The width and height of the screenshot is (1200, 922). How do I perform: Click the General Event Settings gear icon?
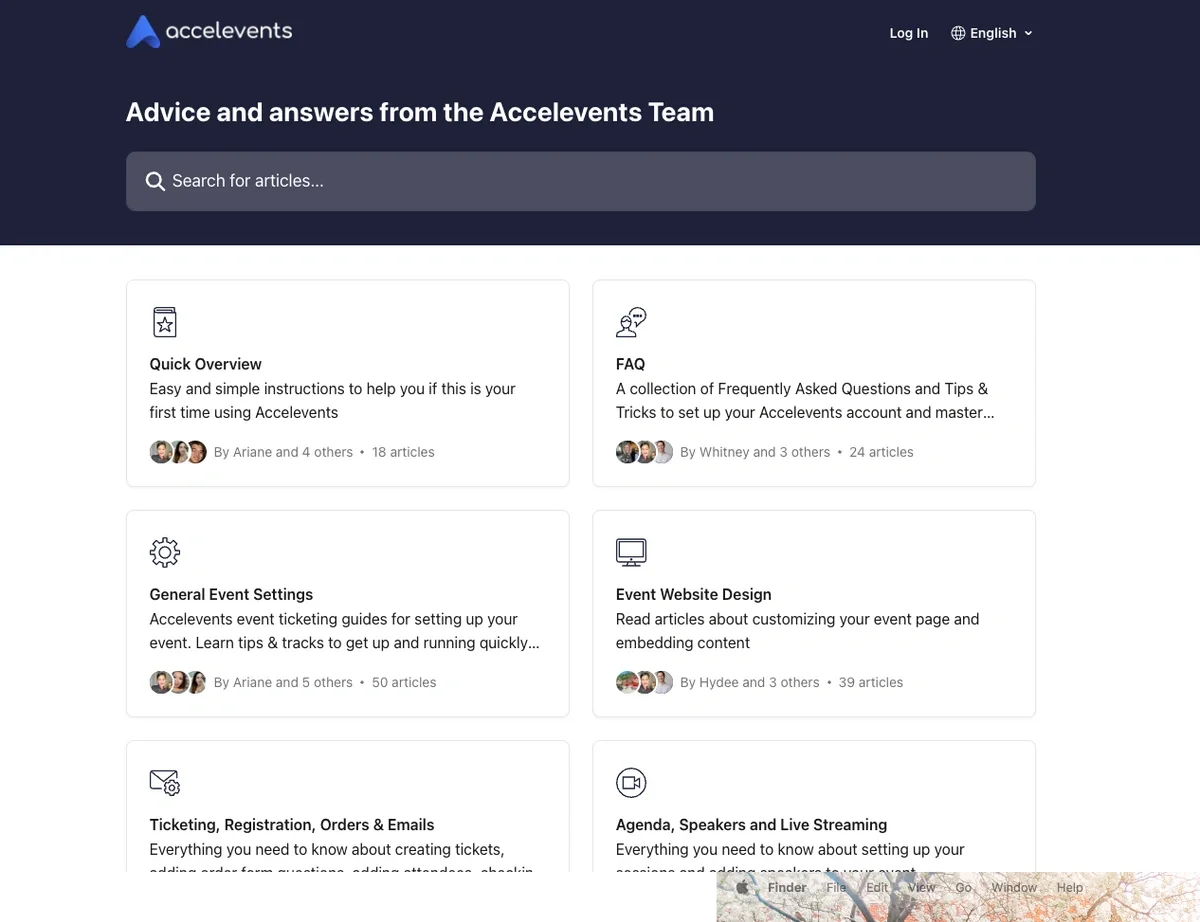coord(164,552)
